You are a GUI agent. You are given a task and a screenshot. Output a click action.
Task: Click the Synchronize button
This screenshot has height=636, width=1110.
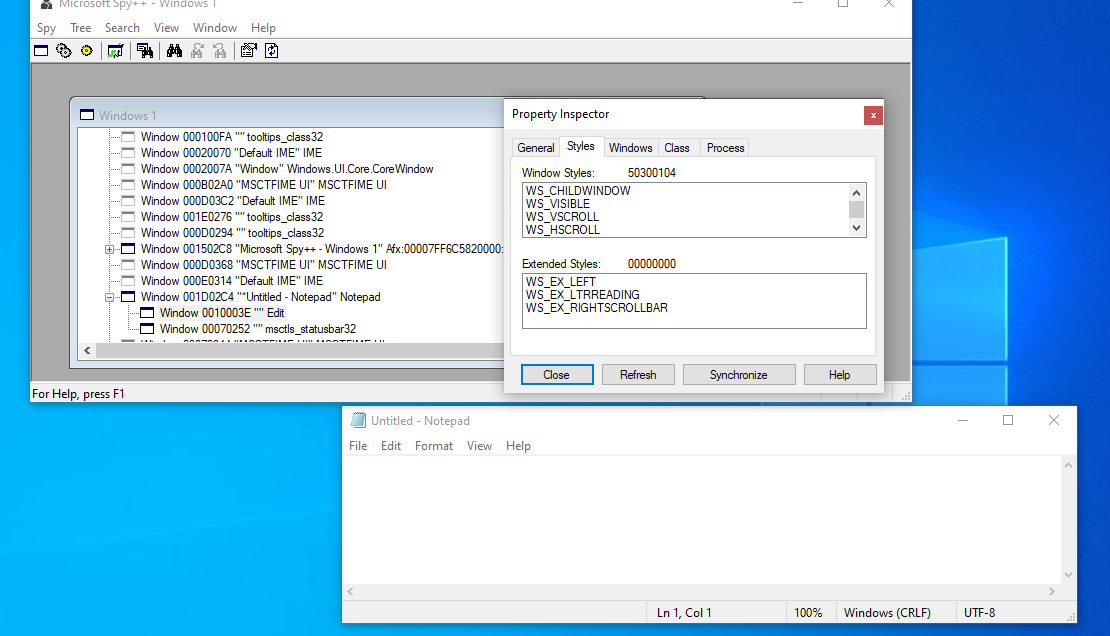(x=738, y=375)
